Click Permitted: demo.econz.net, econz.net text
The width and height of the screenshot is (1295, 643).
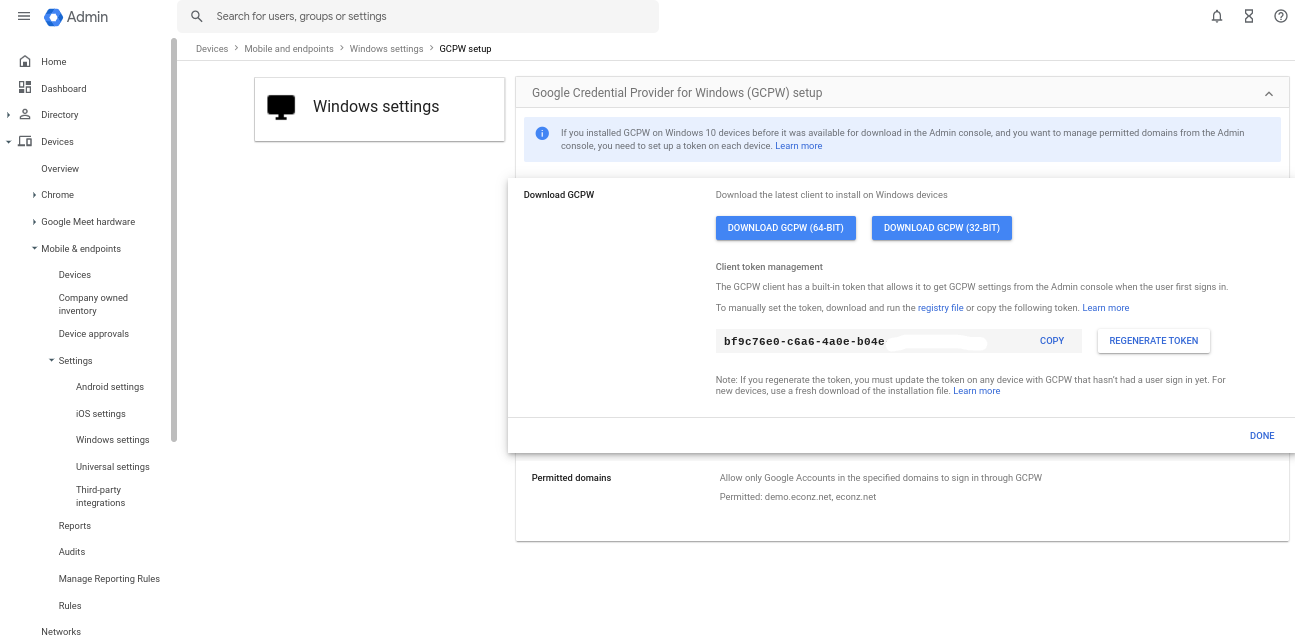(798, 497)
